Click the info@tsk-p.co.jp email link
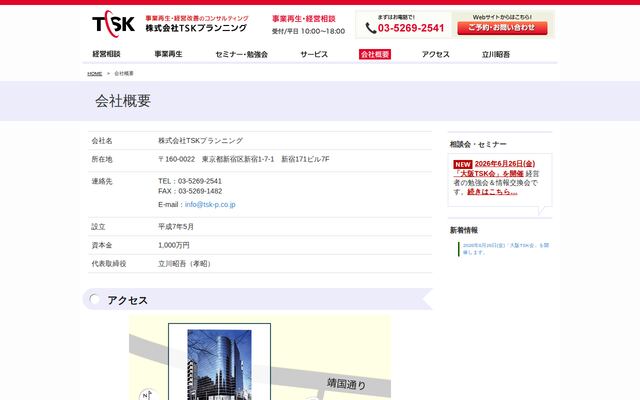Viewport: 640px width, 400px height. (210, 204)
